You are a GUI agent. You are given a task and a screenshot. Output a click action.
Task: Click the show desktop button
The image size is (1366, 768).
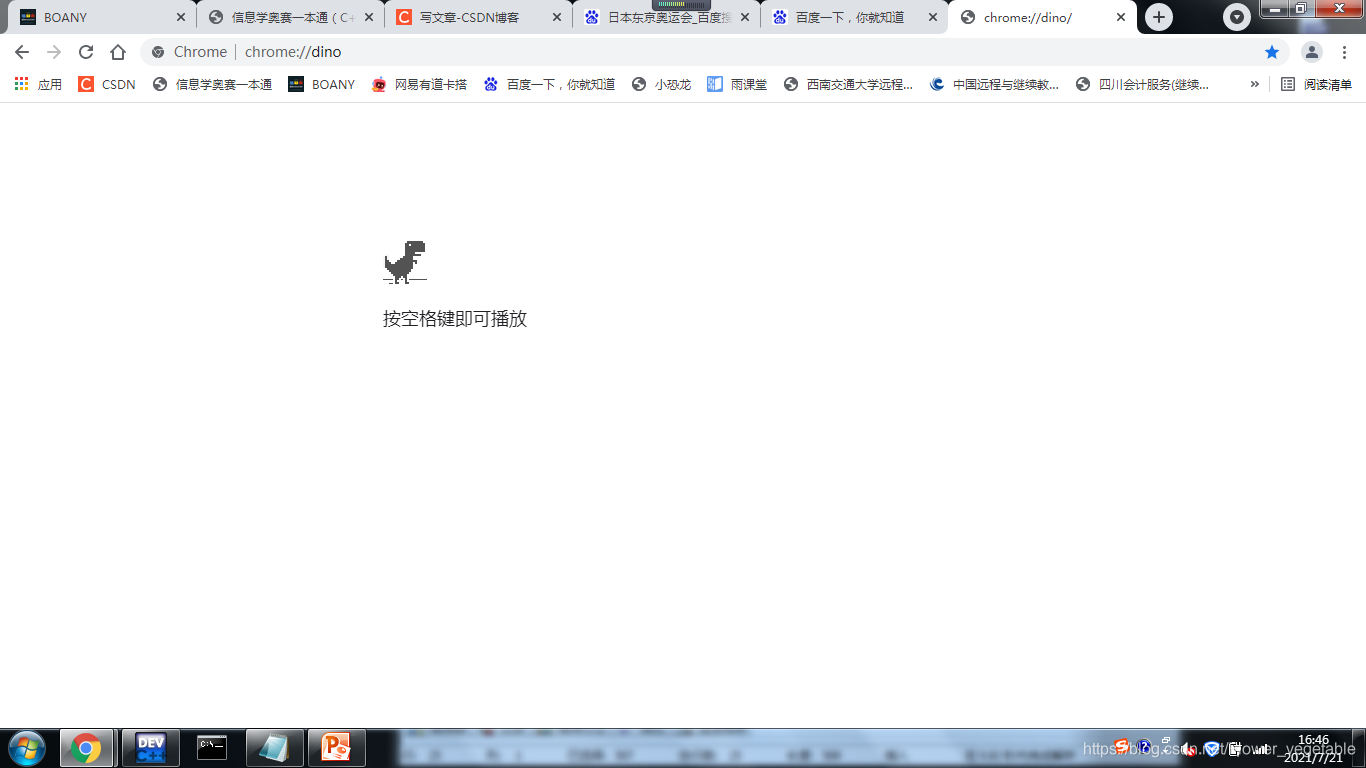tap(1359, 748)
